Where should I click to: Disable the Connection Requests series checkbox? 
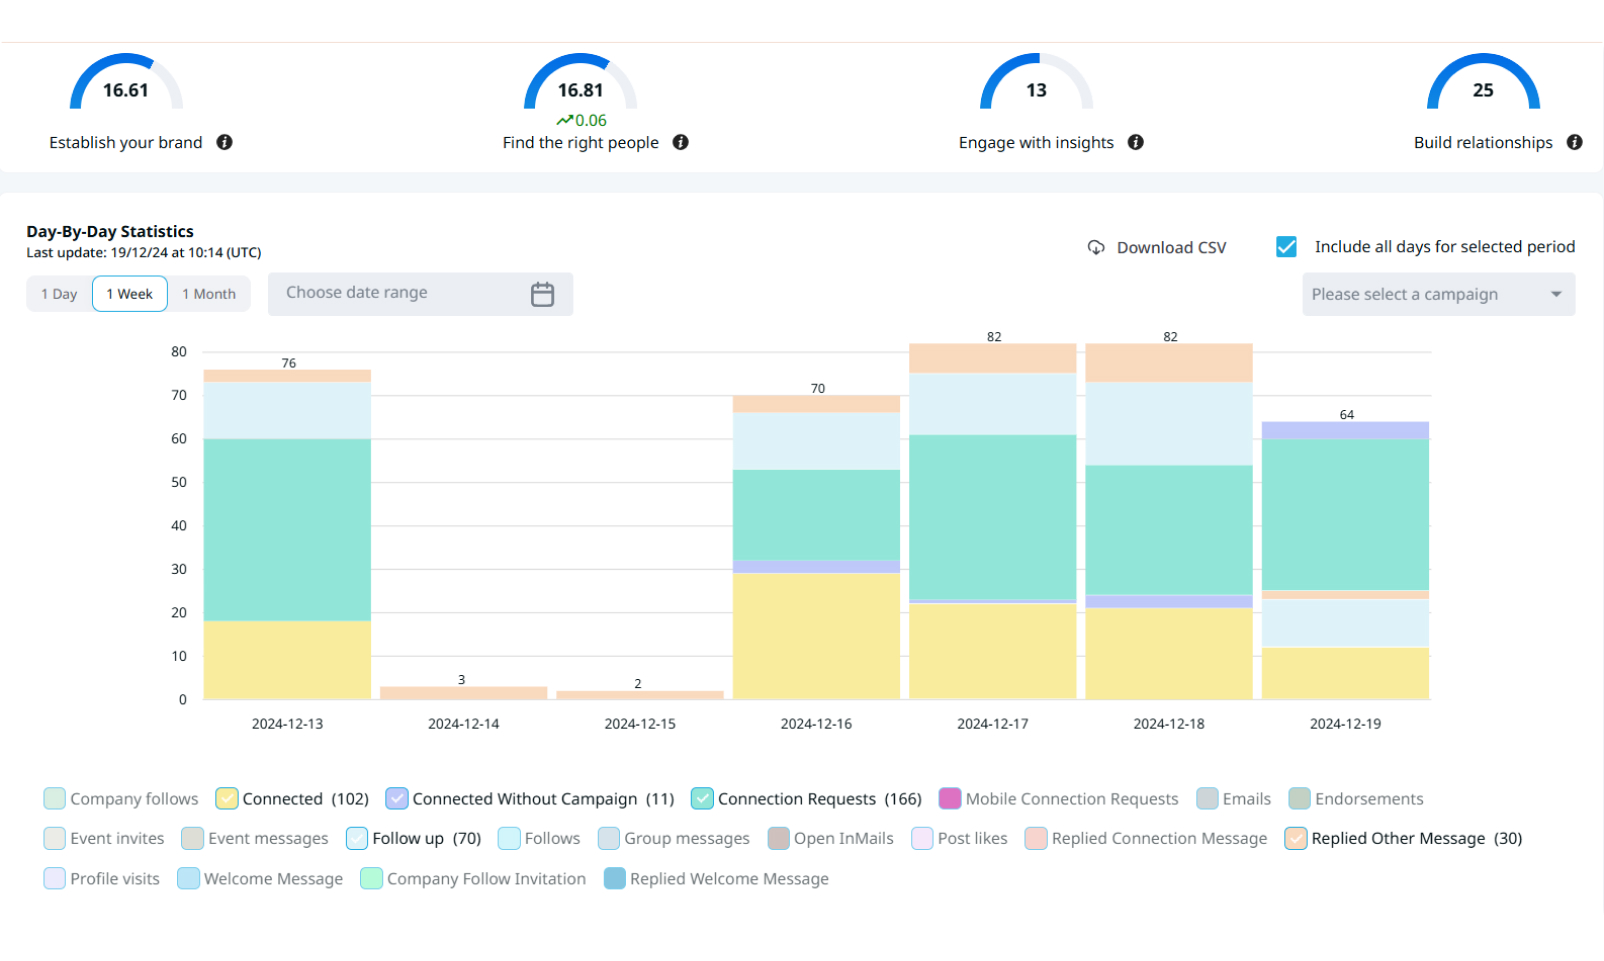pos(702,798)
